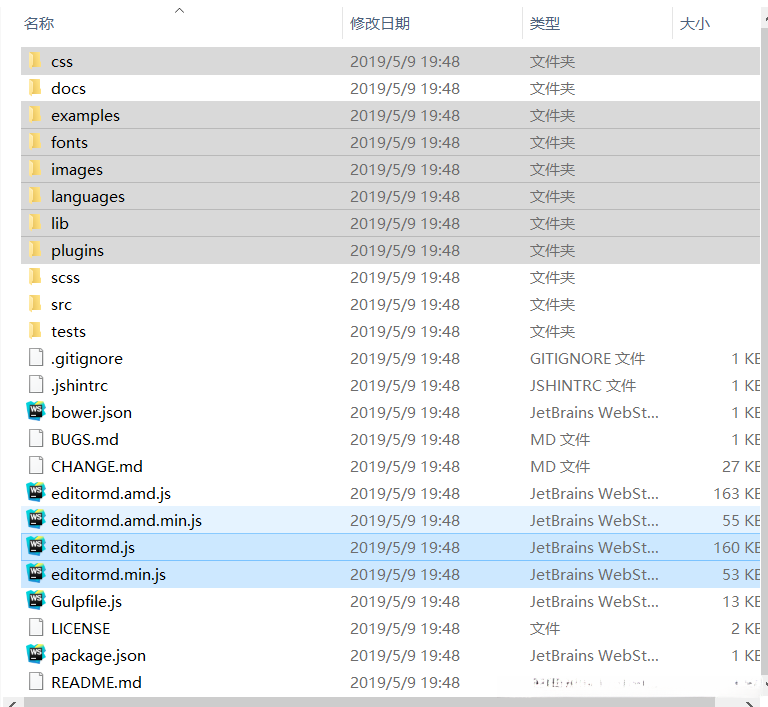Click the WebStorm icon of editormd.amd.min.js
768x707 pixels.
(x=36, y=519)
